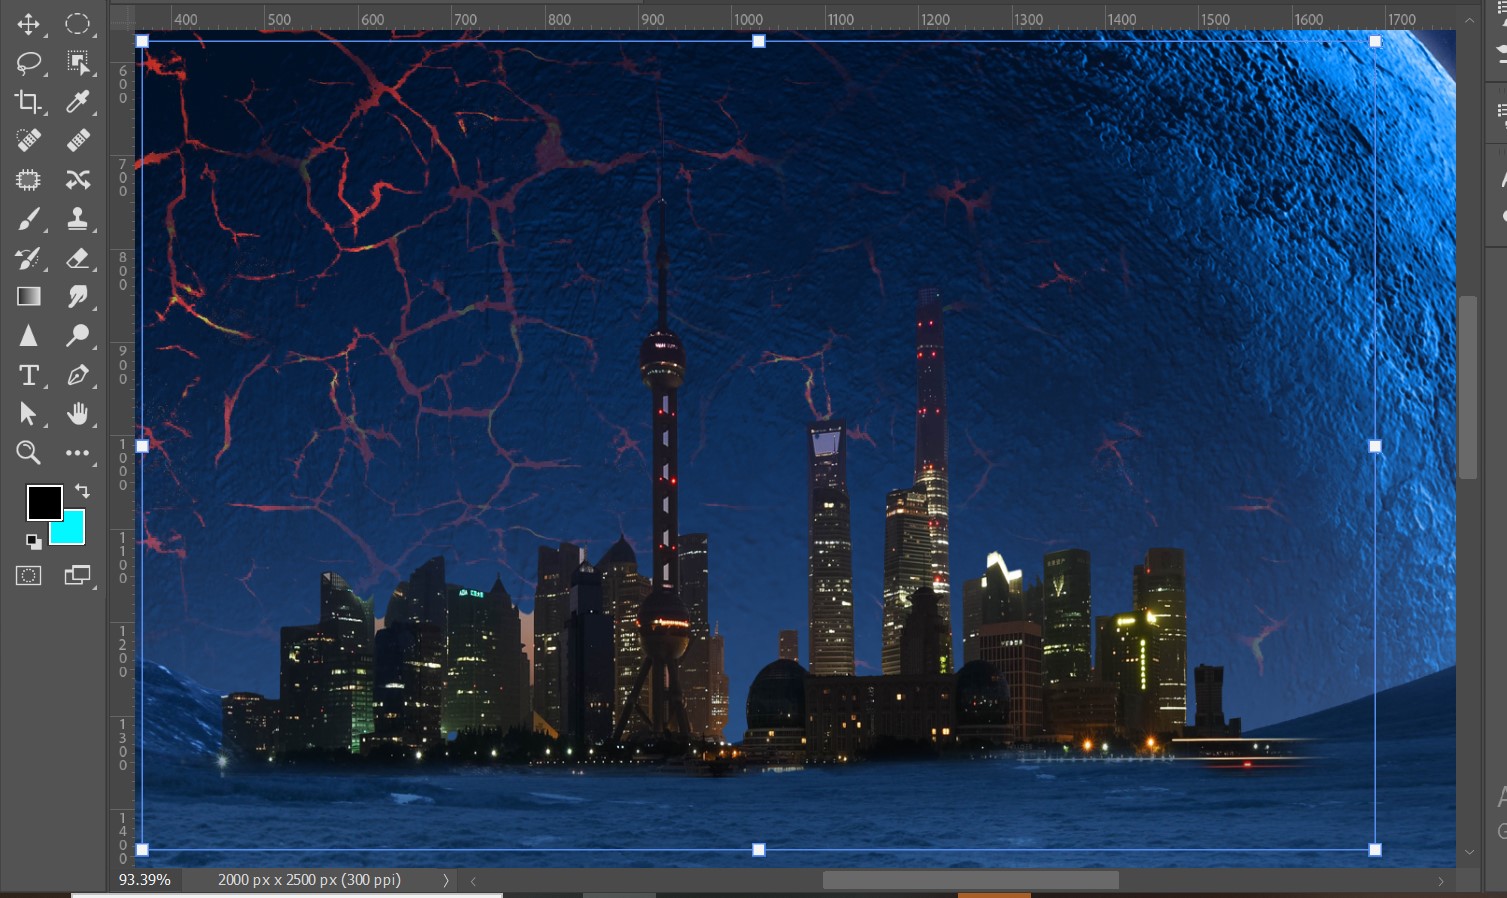
Task: Select the Gradient tool
Action: point(28,297)
